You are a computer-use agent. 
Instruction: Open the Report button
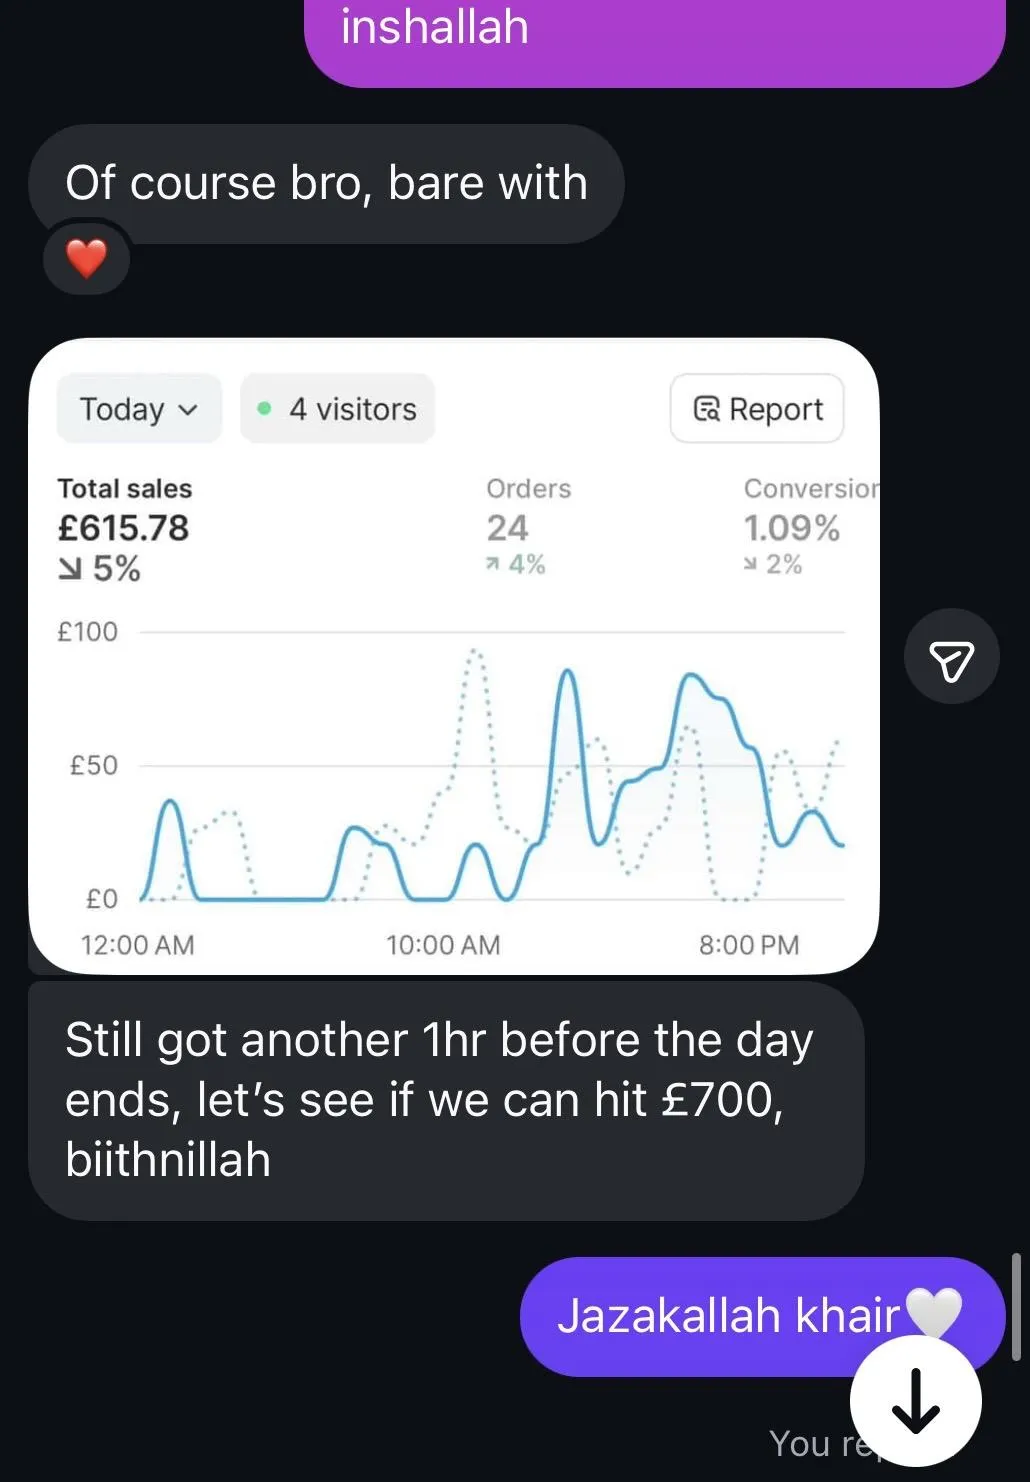[x=757, y=408]
